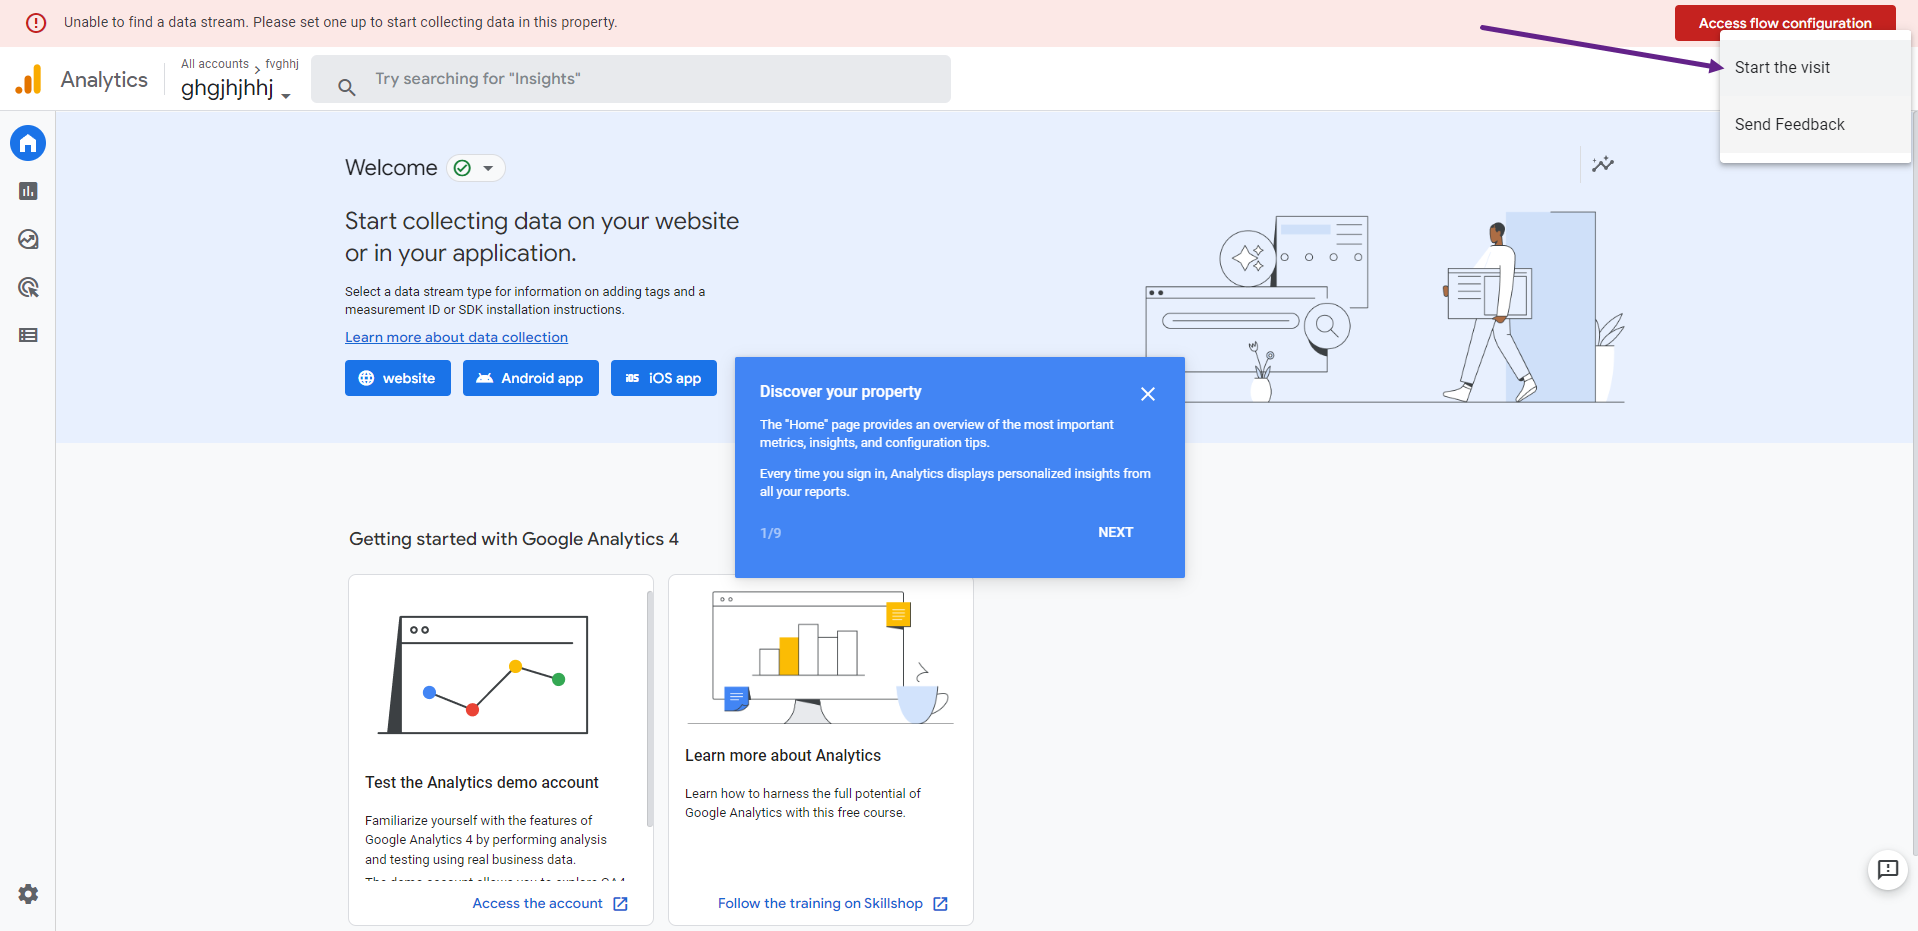The height and width of the screenshot is (931, 1918).
Task: Click the 1/9 step counter text
Action: (x=770, y=533)
